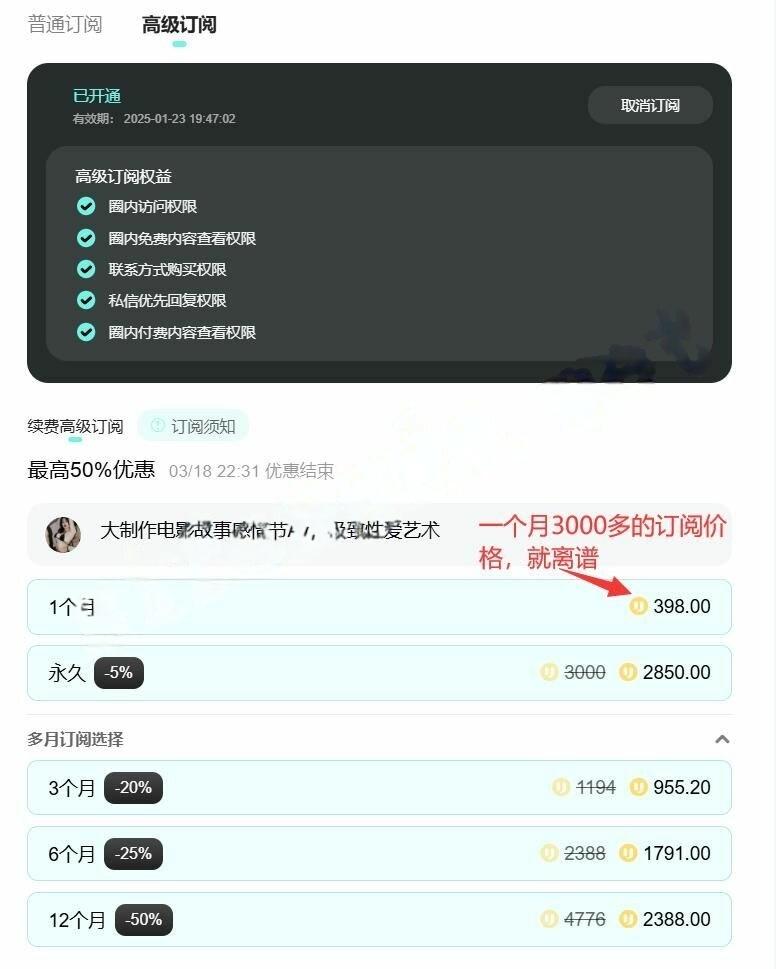Select the 3个月 subscription plan

pyautogui.click(x=379, y=787)
